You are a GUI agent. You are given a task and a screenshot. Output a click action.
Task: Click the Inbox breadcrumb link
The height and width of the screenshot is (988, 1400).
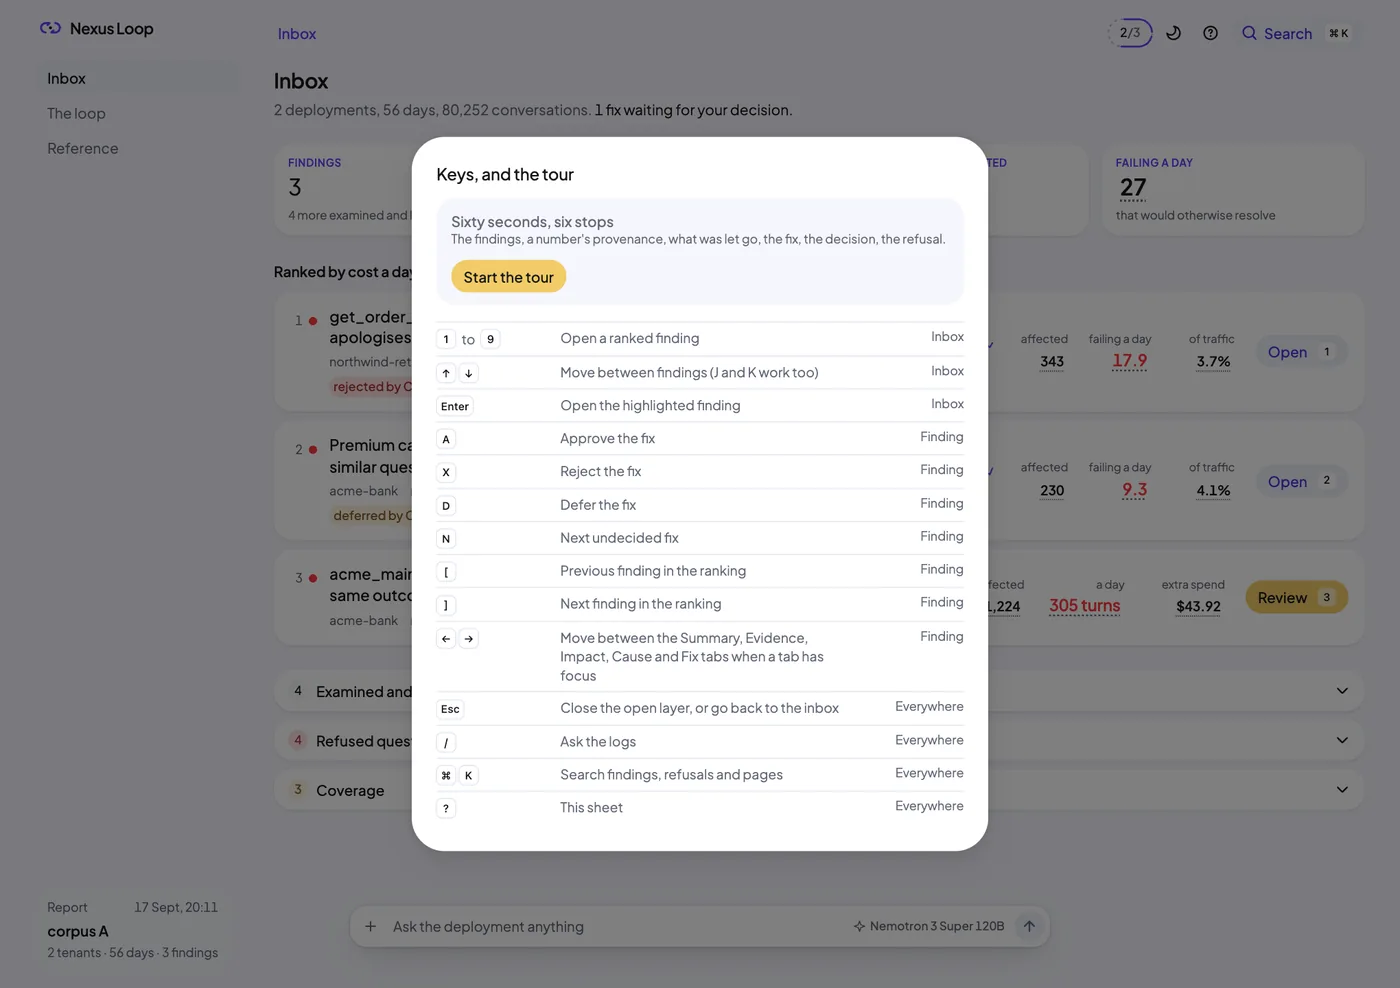tap(297, 33)
